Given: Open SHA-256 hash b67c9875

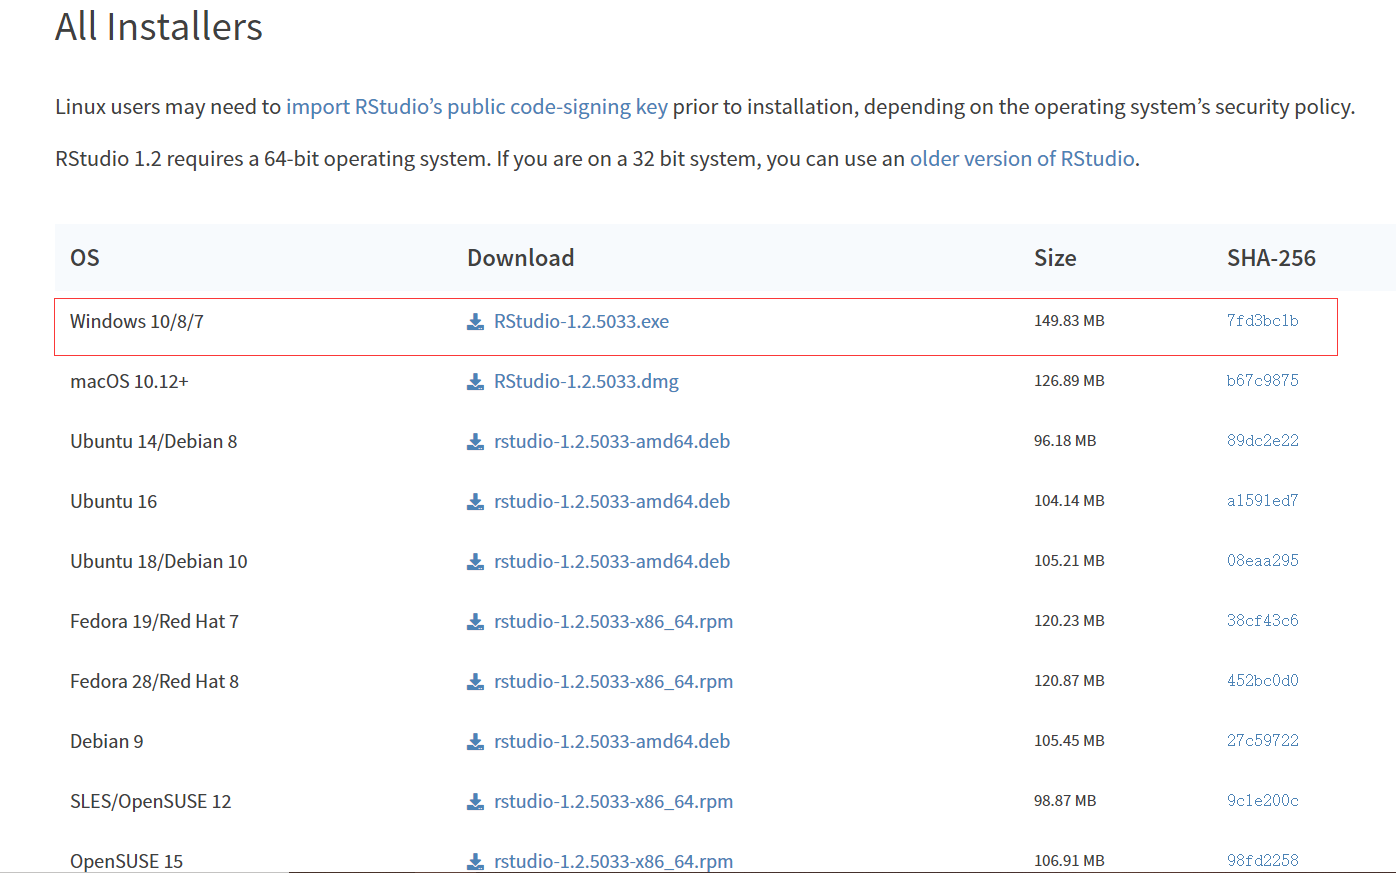Looking at the screenshot, I should point(1263,381).
